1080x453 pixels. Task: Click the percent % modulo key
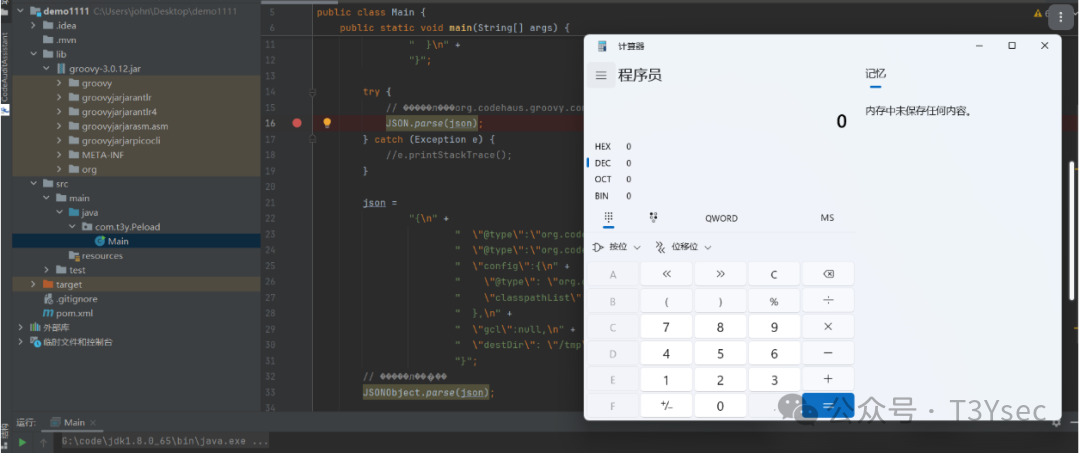tap(774, 301)
